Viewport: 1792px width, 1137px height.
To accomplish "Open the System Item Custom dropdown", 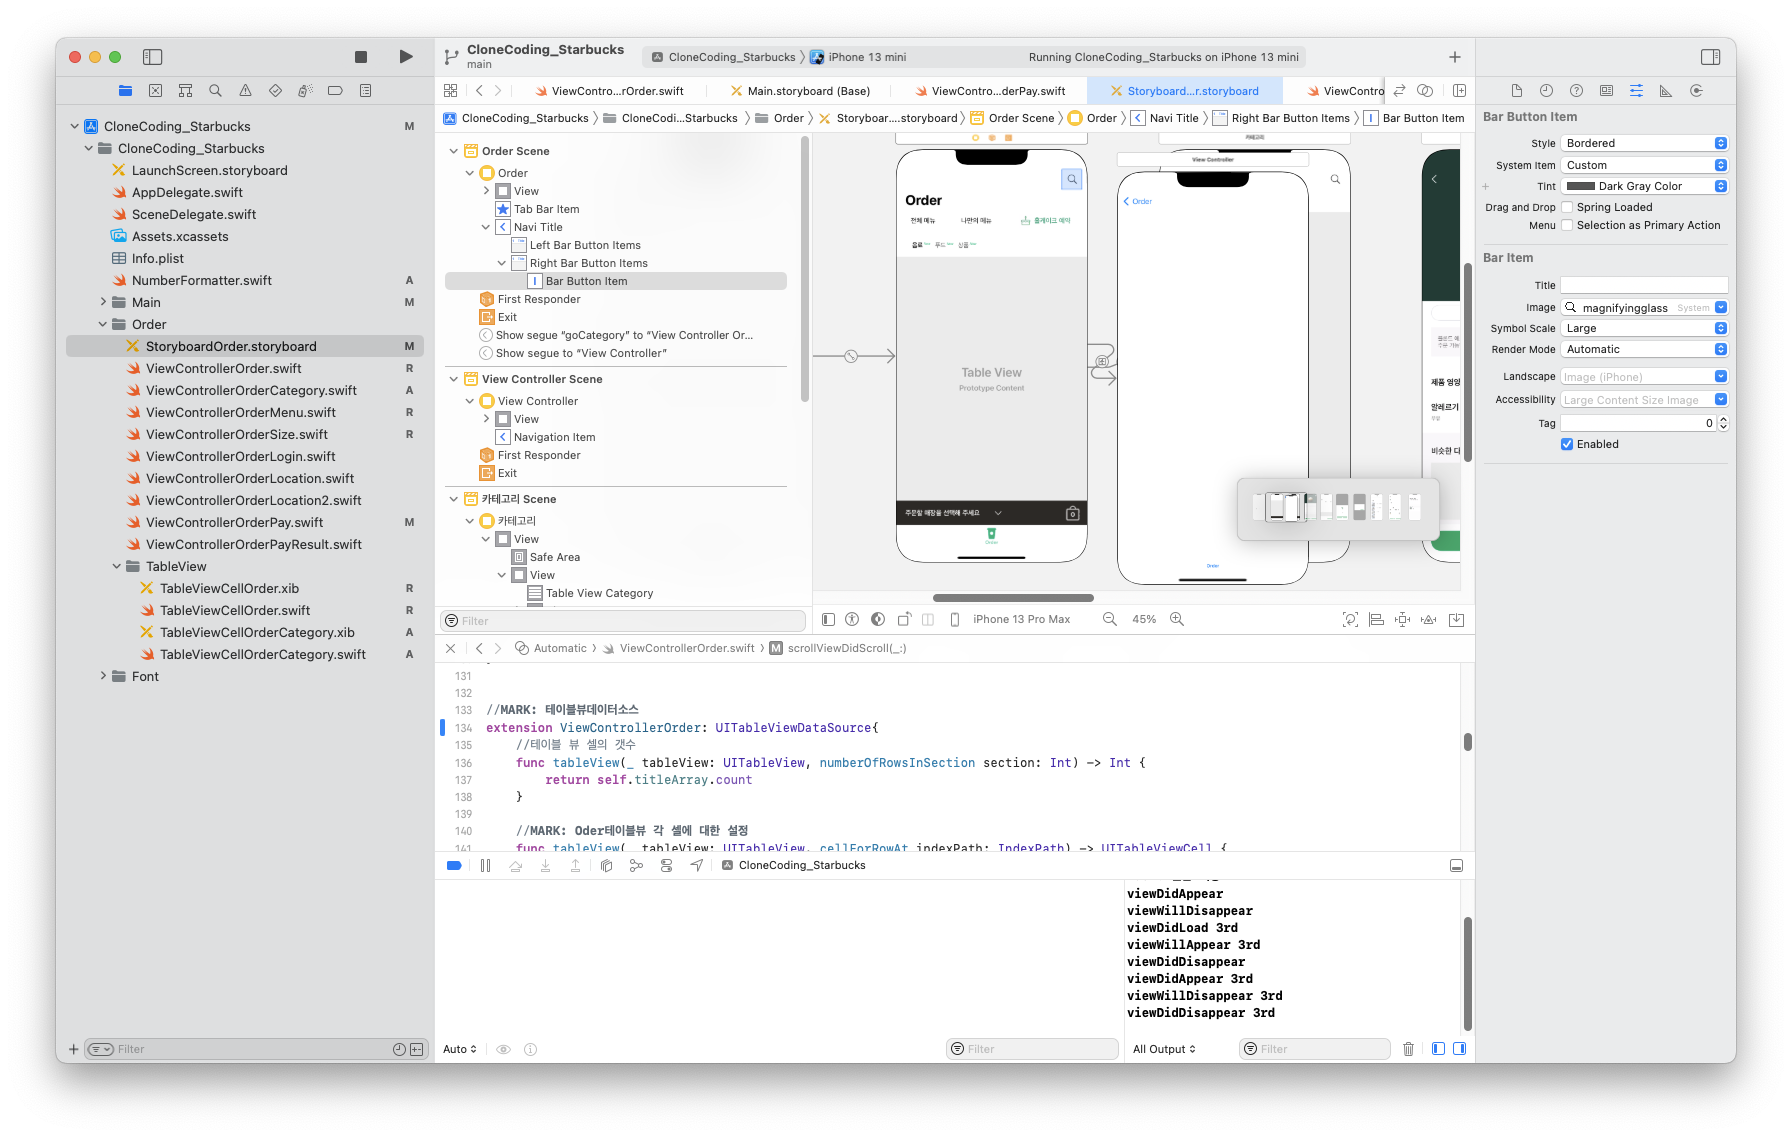I will 1644,165.
